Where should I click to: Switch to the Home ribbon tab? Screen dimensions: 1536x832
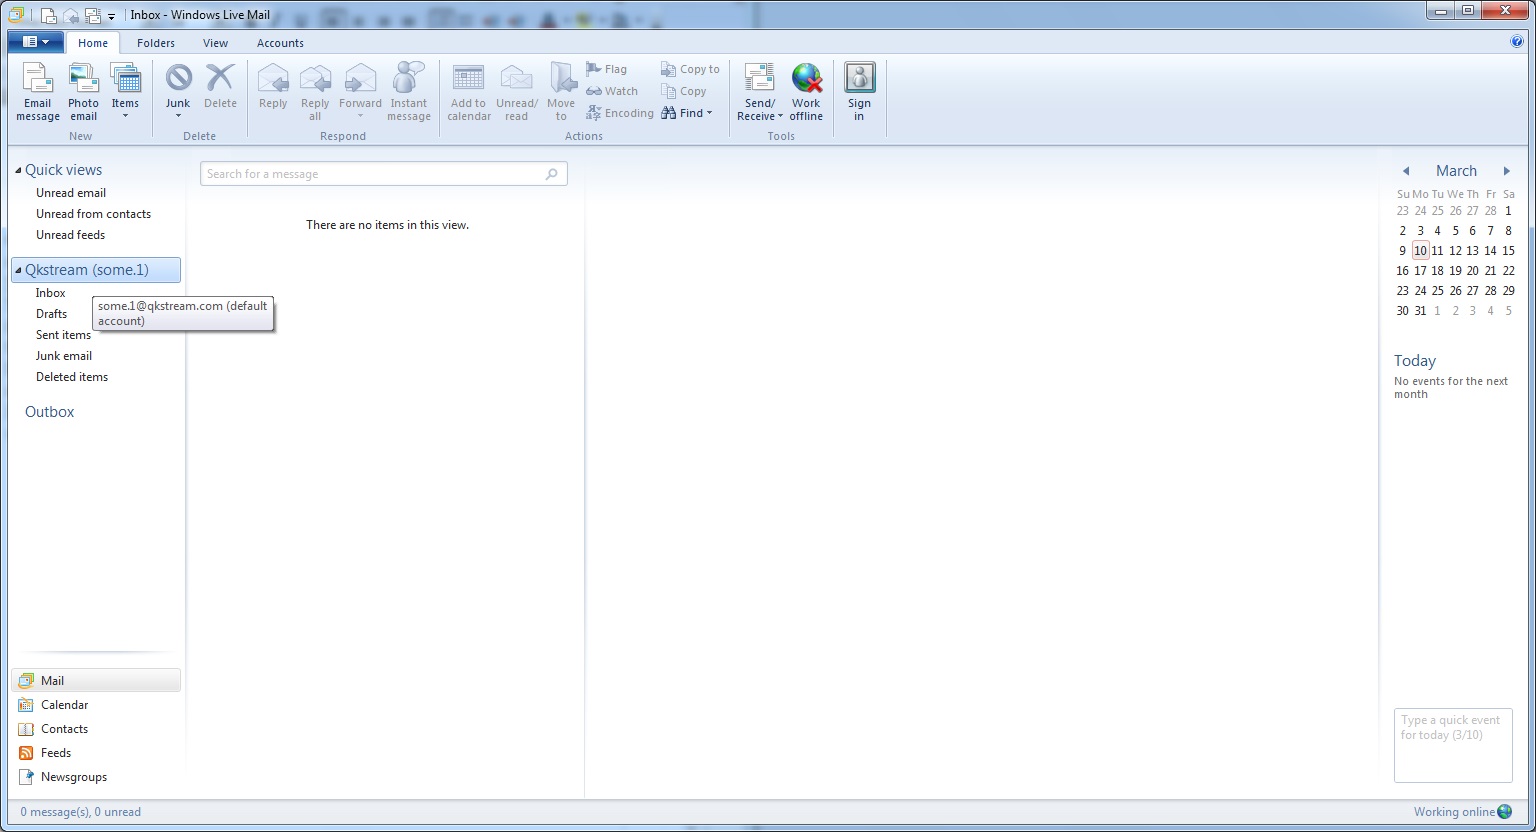pos(93,43)
